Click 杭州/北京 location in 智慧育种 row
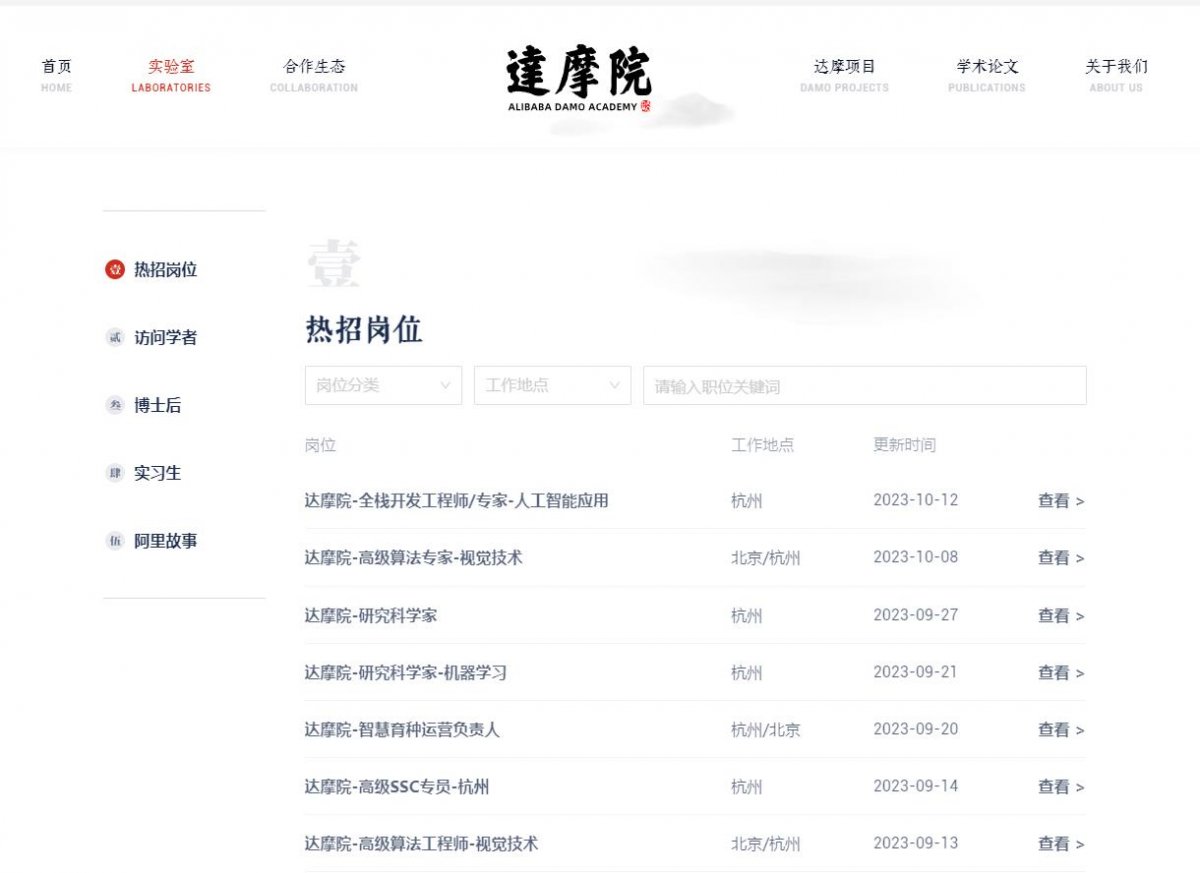1200x873 pixels. pos(766,730)
